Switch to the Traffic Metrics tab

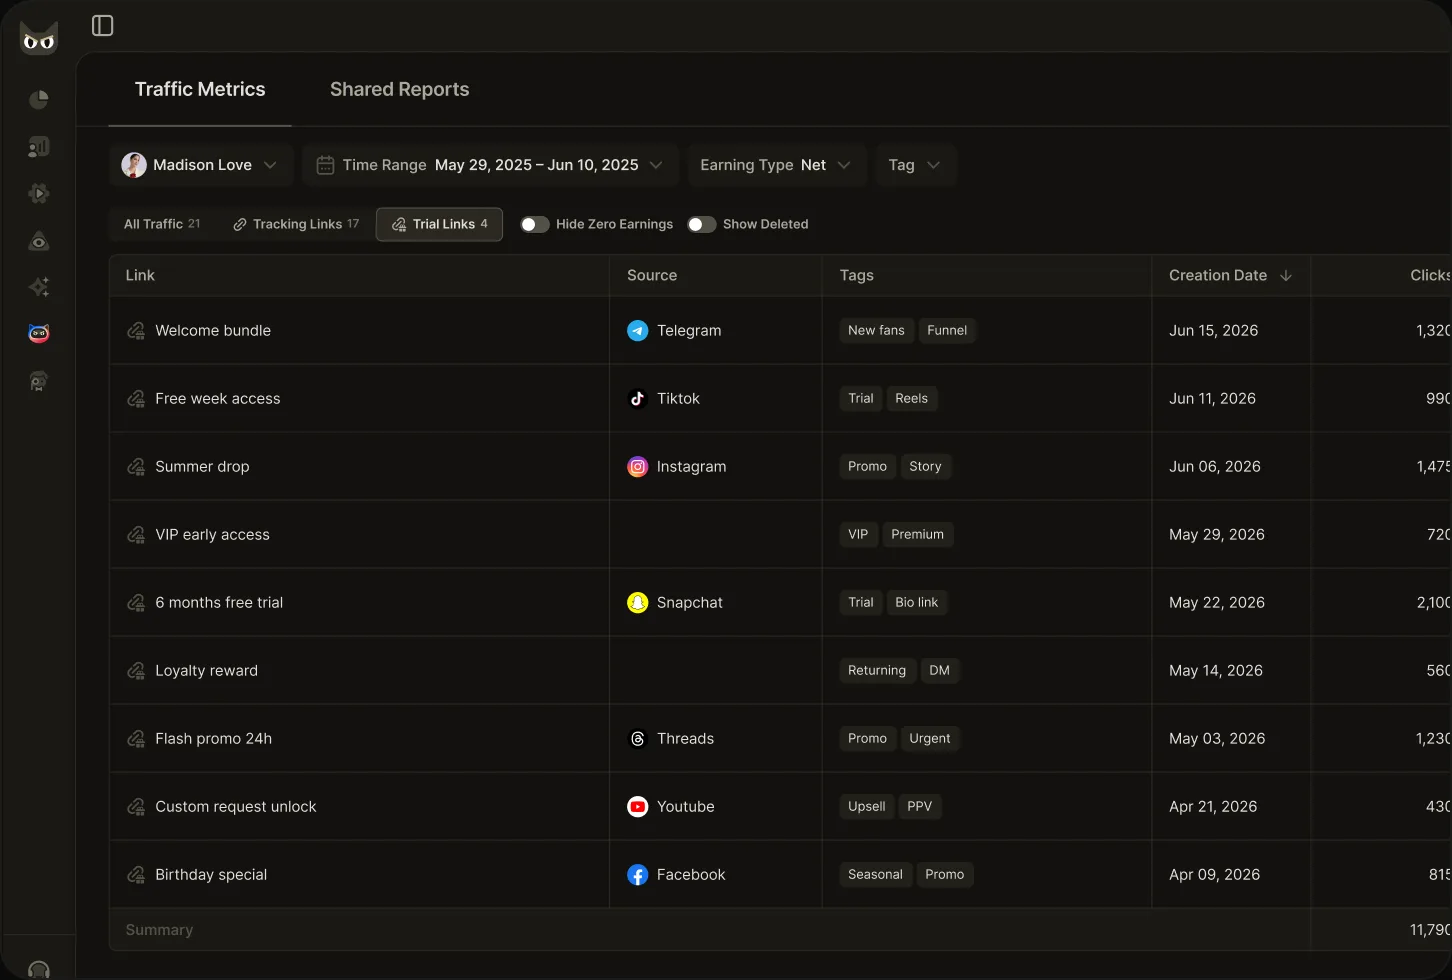[200, 89]
